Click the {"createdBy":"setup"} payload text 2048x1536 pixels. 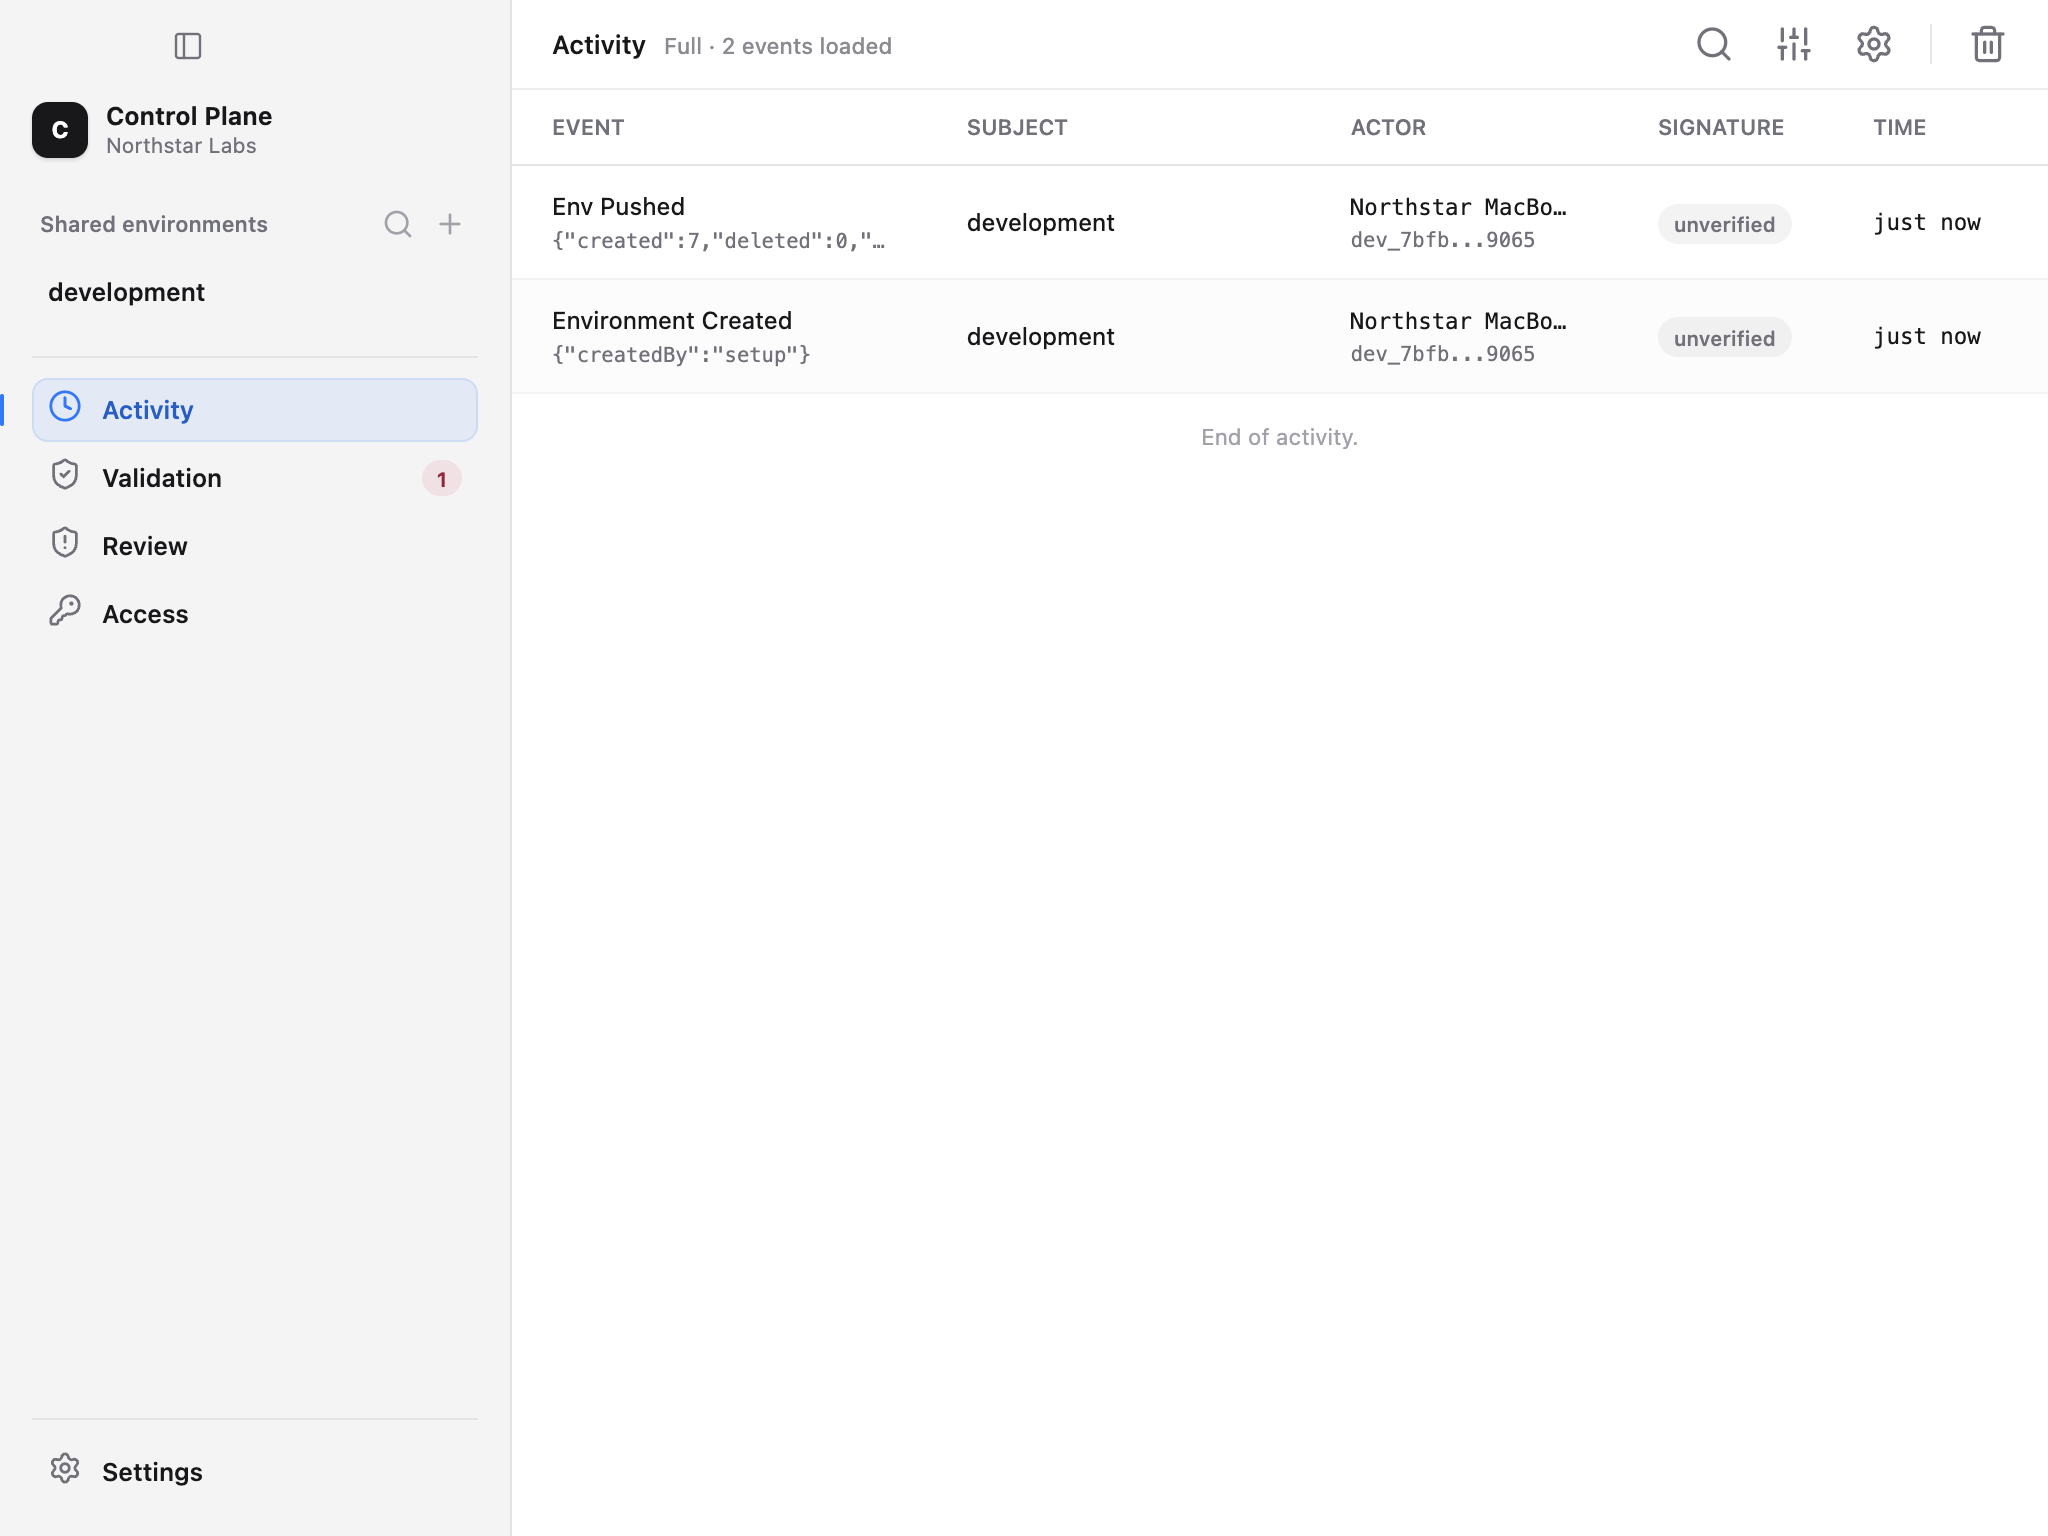tap(681, 355)
